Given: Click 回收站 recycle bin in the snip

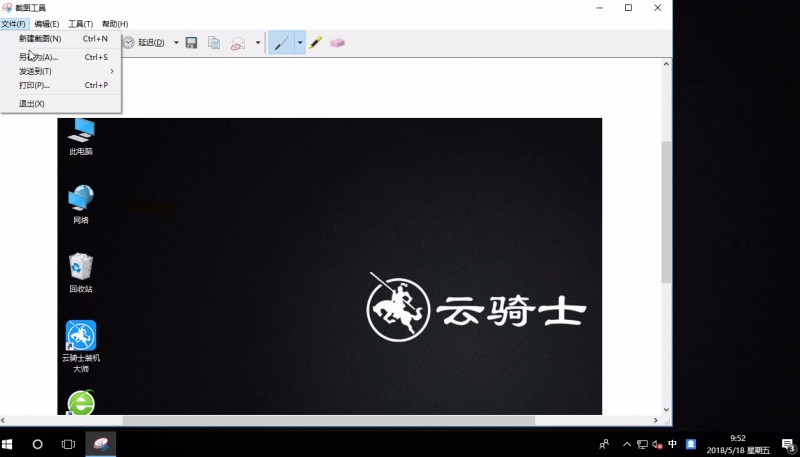Looking at the screenshot, I should tap(81, 273).
